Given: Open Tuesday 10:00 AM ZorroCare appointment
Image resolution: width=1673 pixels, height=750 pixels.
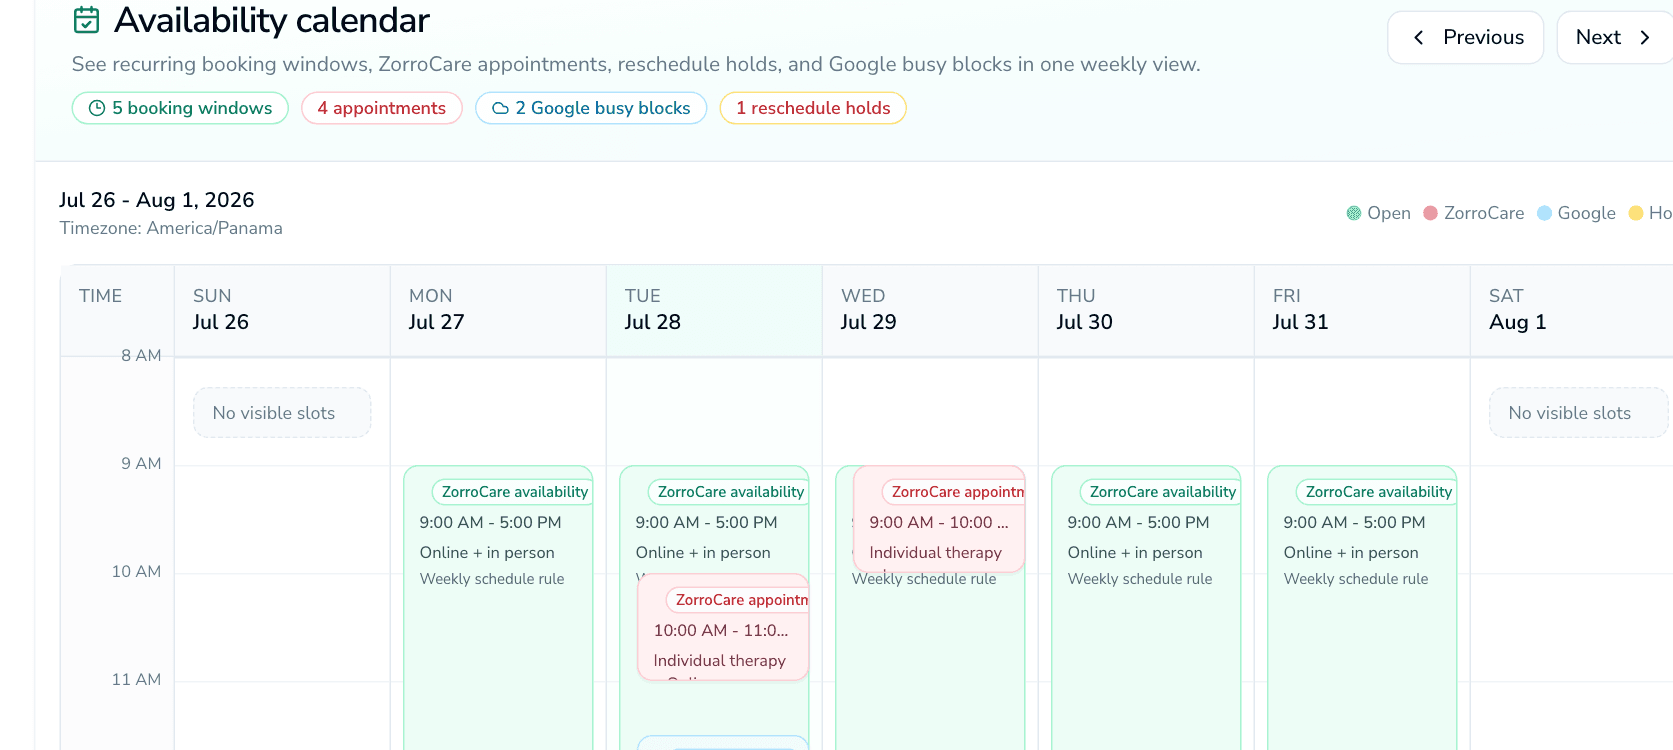Looking at the screenshot, I should [x=723, y=627].
